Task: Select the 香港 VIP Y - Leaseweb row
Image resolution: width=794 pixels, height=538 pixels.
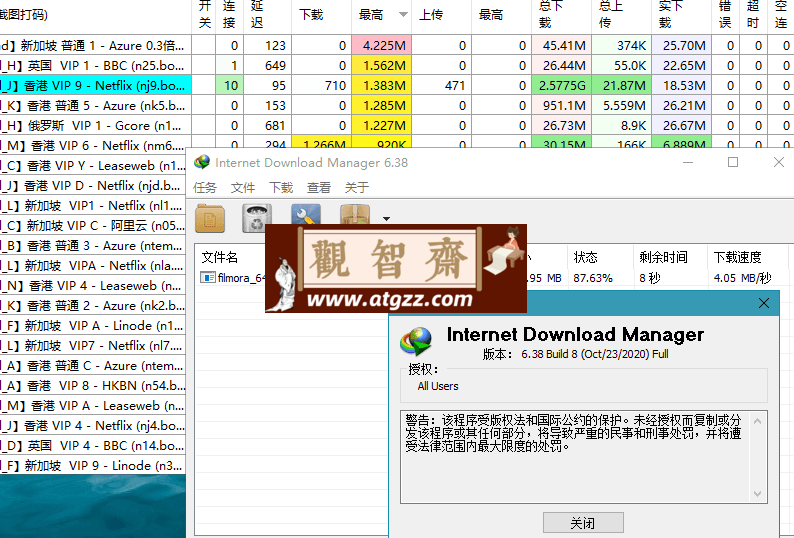Action: pos(93,165)
